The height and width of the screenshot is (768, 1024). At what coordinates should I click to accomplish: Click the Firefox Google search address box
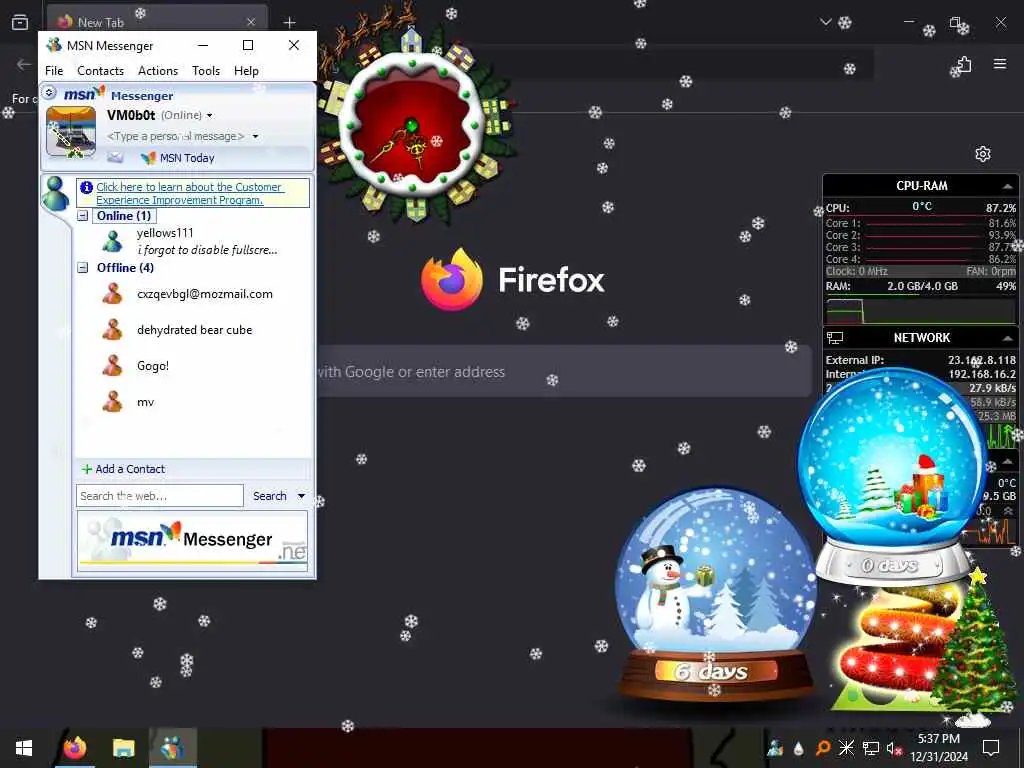(x=564, y=372)
